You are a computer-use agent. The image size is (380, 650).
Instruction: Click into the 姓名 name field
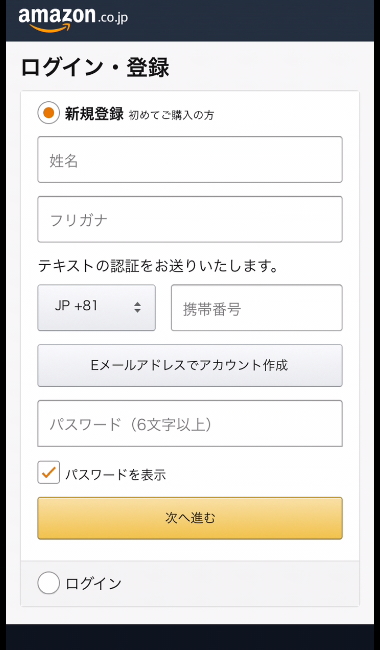pyautogui.click(x=190, y=160)
